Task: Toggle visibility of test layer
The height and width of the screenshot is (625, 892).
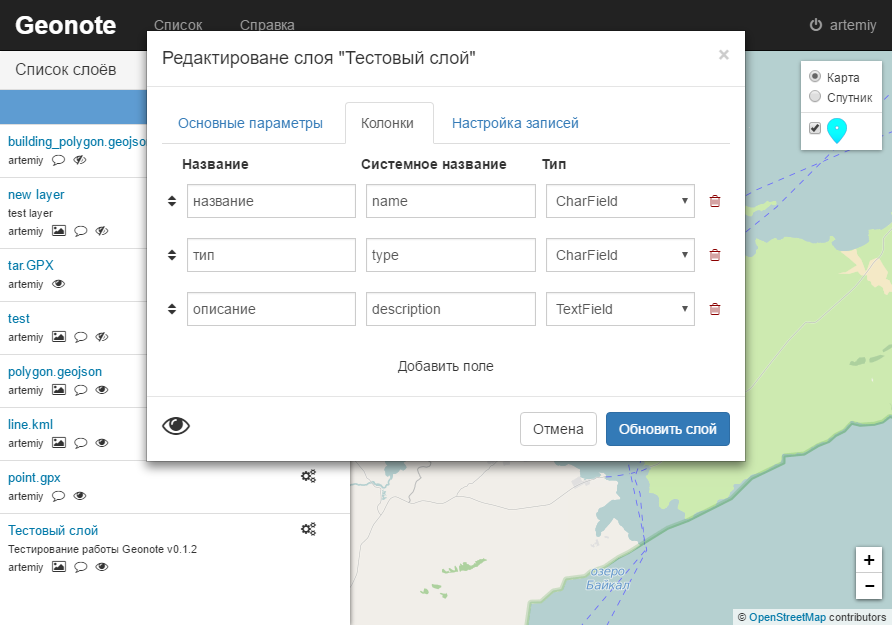Action: pos(102,337)
